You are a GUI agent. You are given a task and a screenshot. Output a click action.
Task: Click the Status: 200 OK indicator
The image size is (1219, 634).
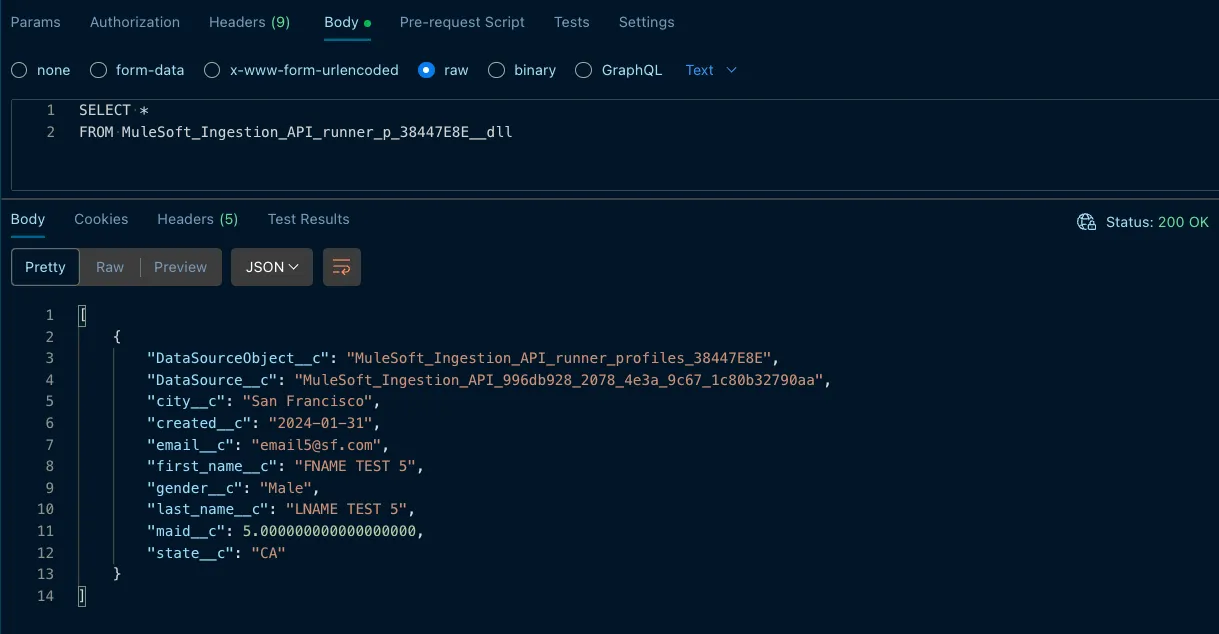[1157, 222]
